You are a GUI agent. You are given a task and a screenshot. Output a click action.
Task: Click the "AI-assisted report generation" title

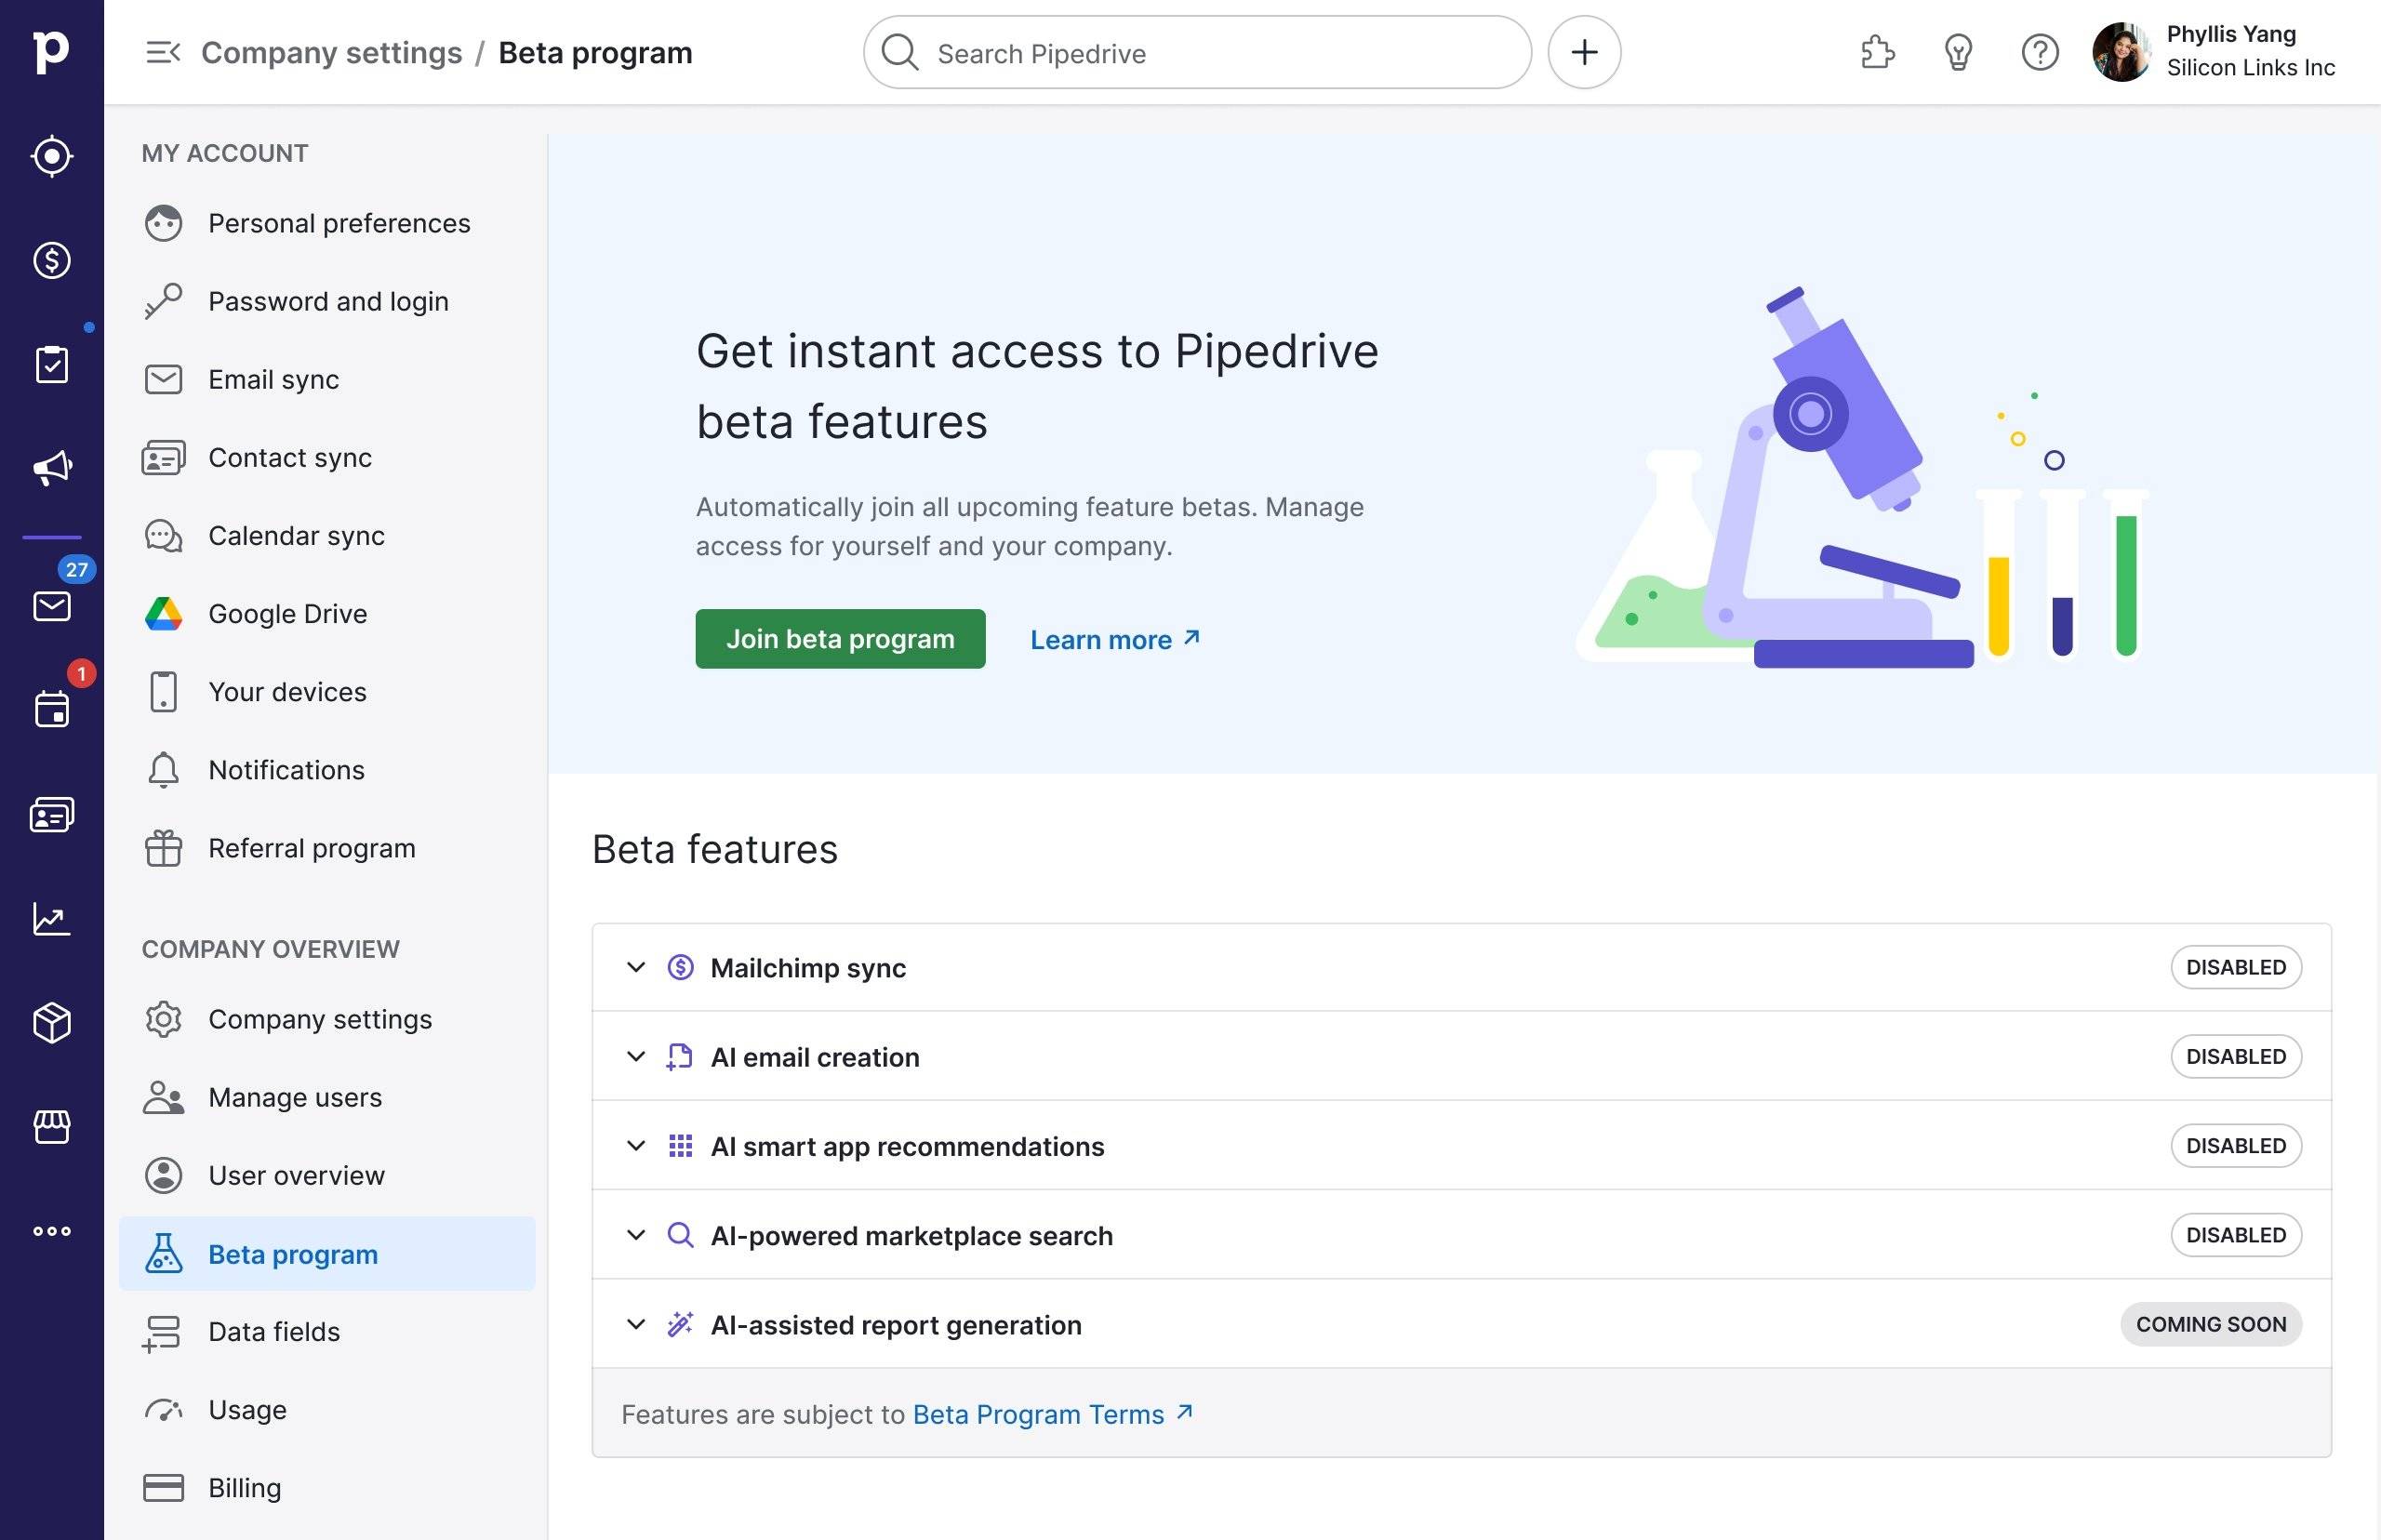[896, 1325]
